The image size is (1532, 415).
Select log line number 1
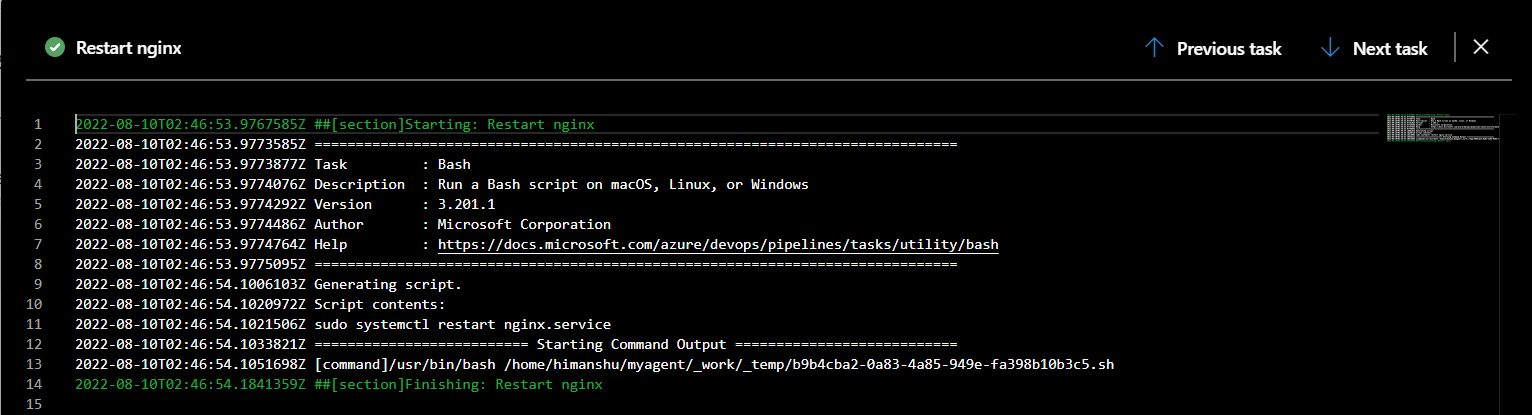[x=38, y=125]
